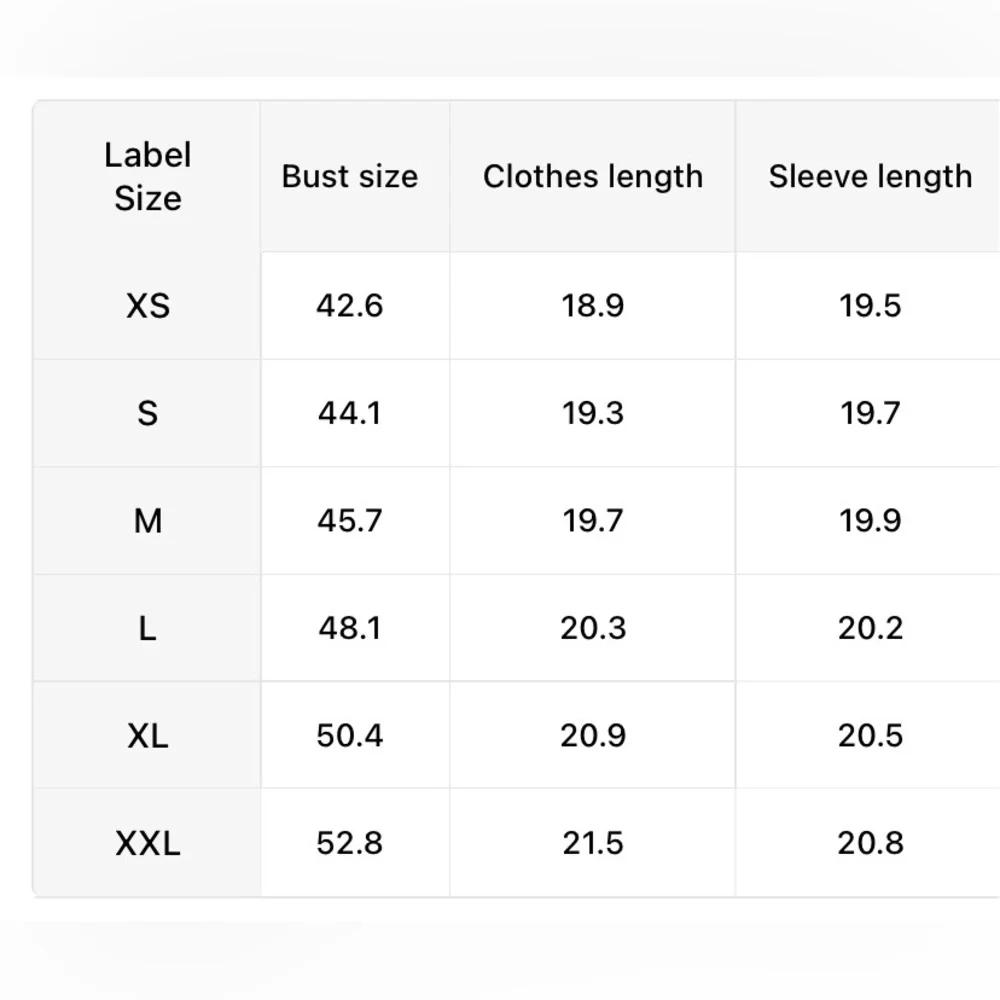Select the XXL size row label
1000x1000 pixels.
point(147,843)
